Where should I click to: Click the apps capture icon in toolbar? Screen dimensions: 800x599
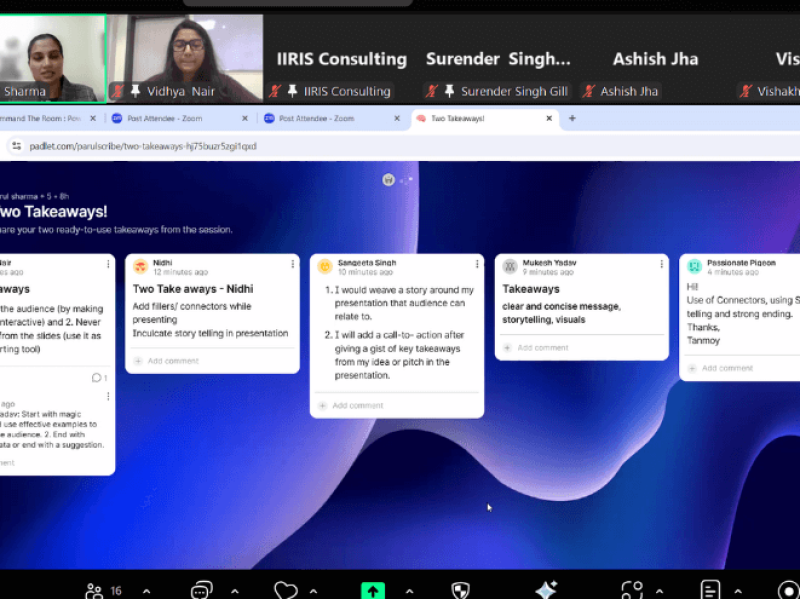point(632,590)
